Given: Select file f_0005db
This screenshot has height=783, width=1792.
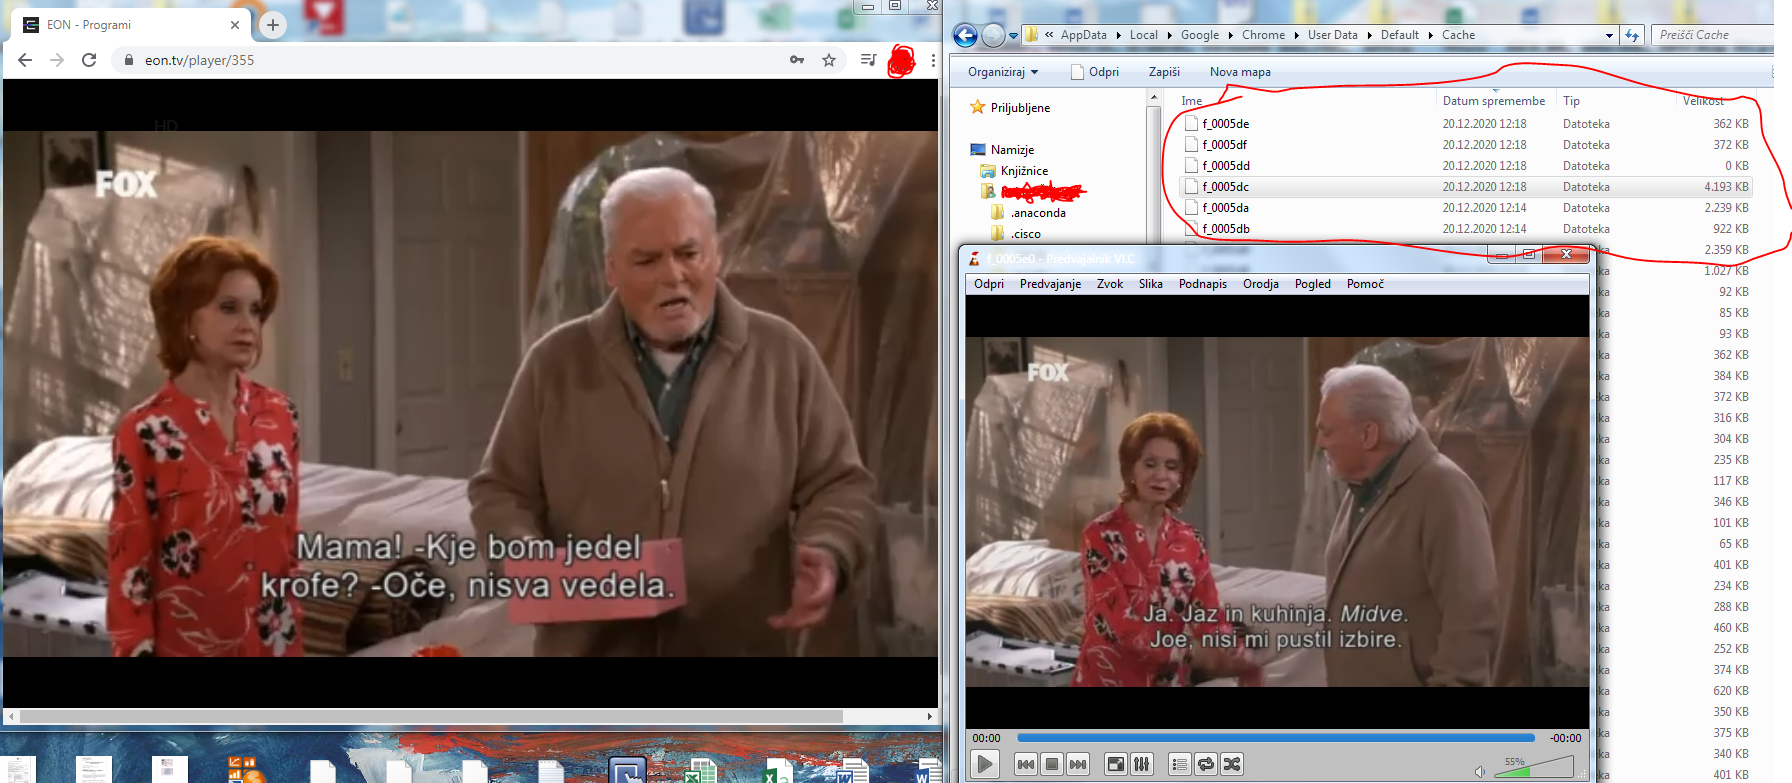Looking at the screenshot, I should (x=1466, y=229).
